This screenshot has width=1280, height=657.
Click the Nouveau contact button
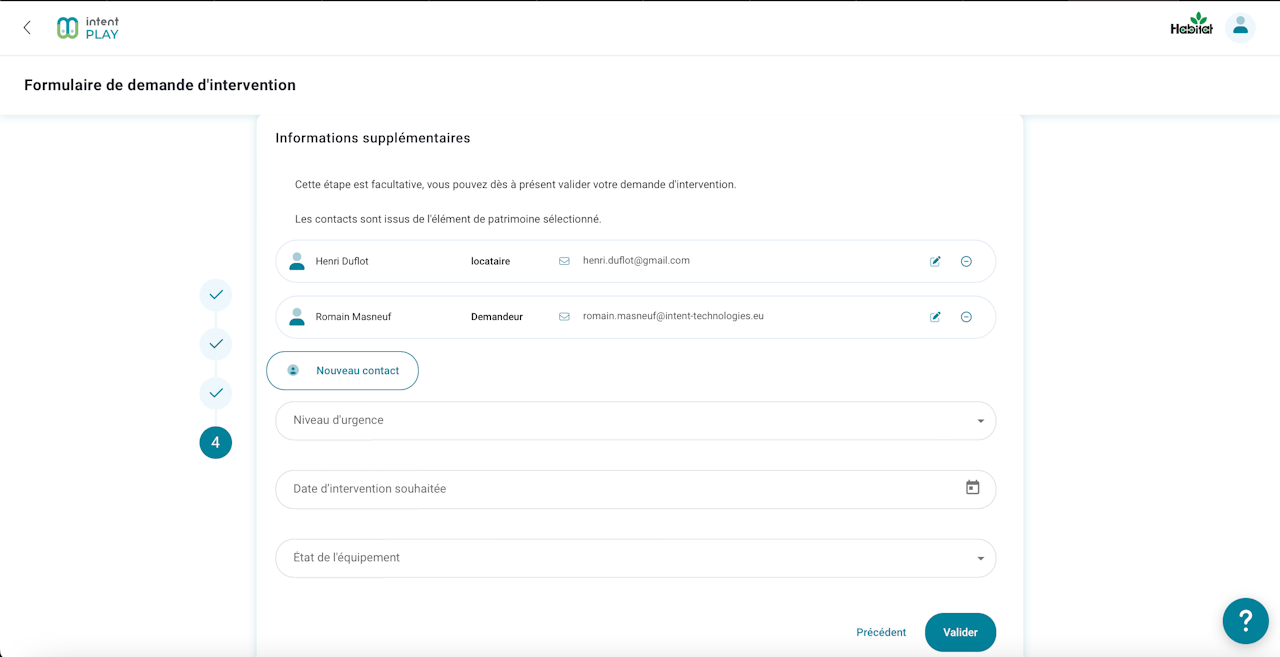pyautogui.click(x=342, y=371)
